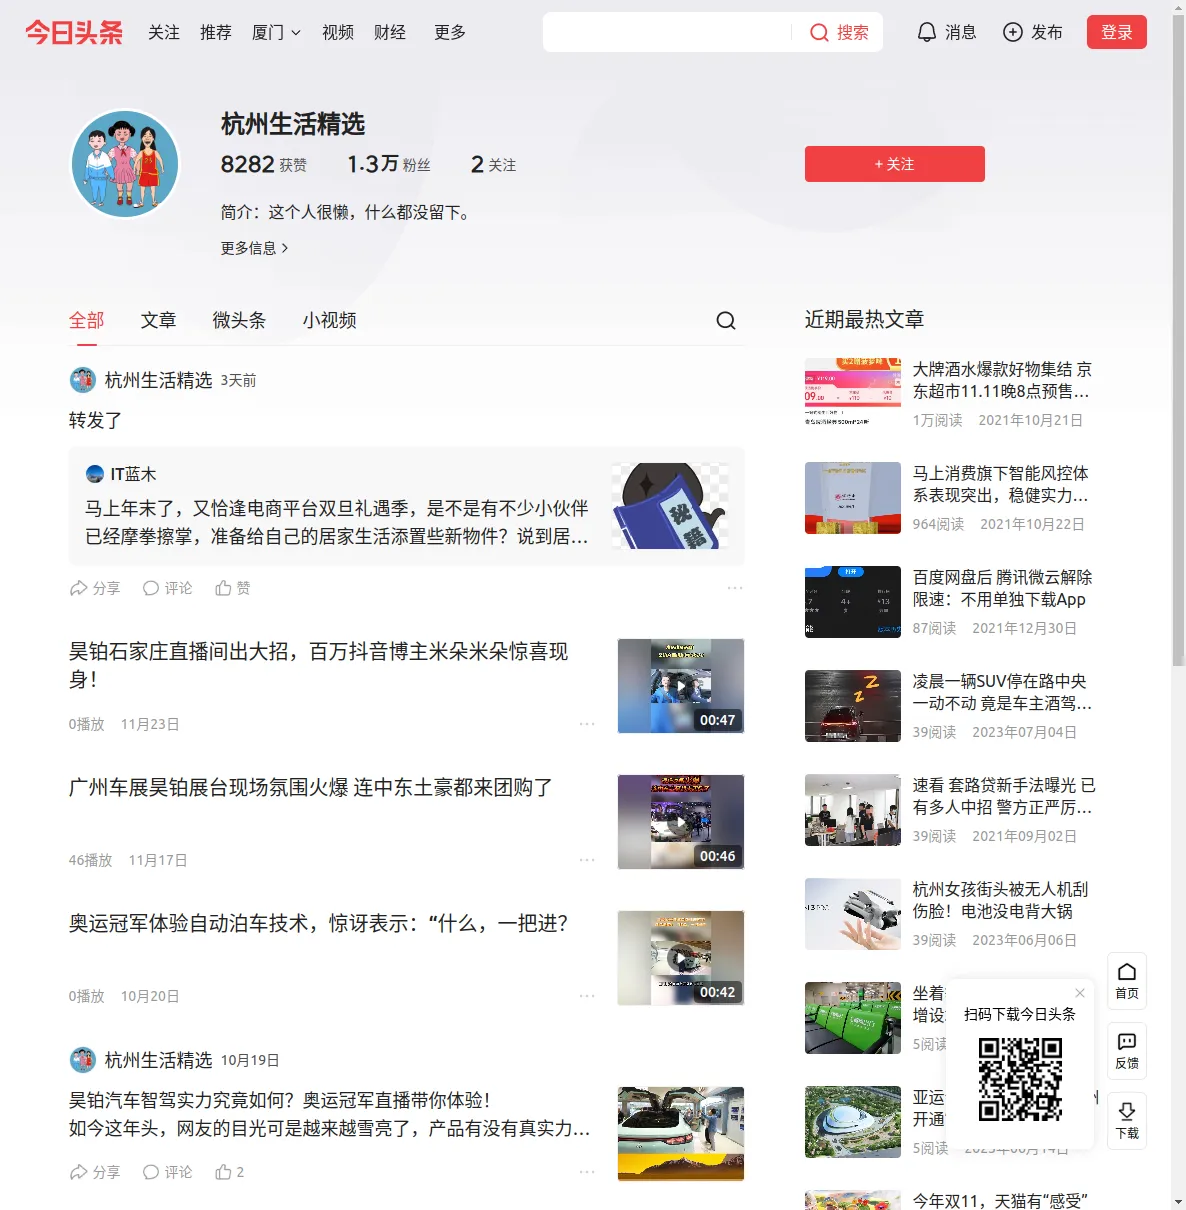Screen dimensions: 1186x1210
Task: Open thumbnail of 昊铂汽车智驾实力 post
Action: [681, 1134]
